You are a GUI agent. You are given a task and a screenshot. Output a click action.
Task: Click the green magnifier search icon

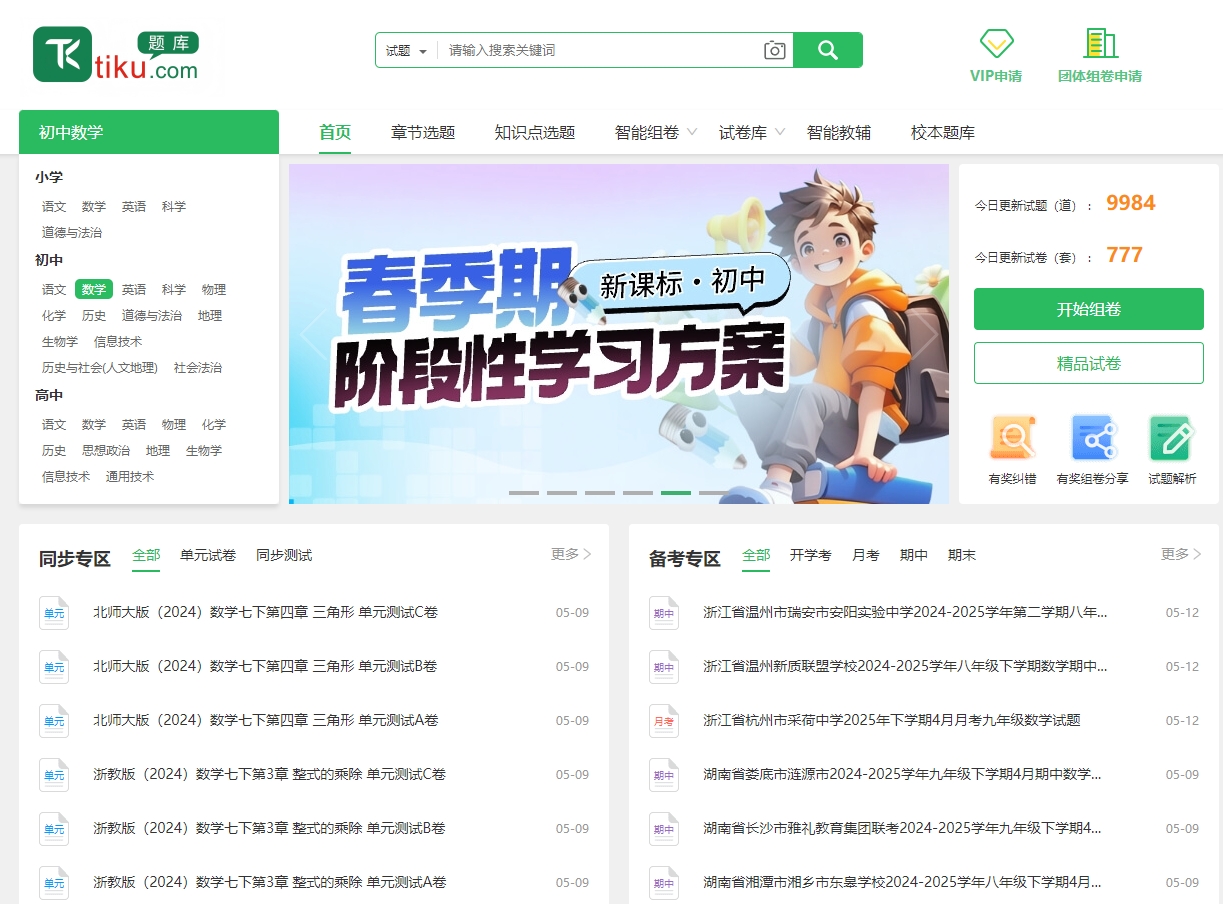point(828,49)
